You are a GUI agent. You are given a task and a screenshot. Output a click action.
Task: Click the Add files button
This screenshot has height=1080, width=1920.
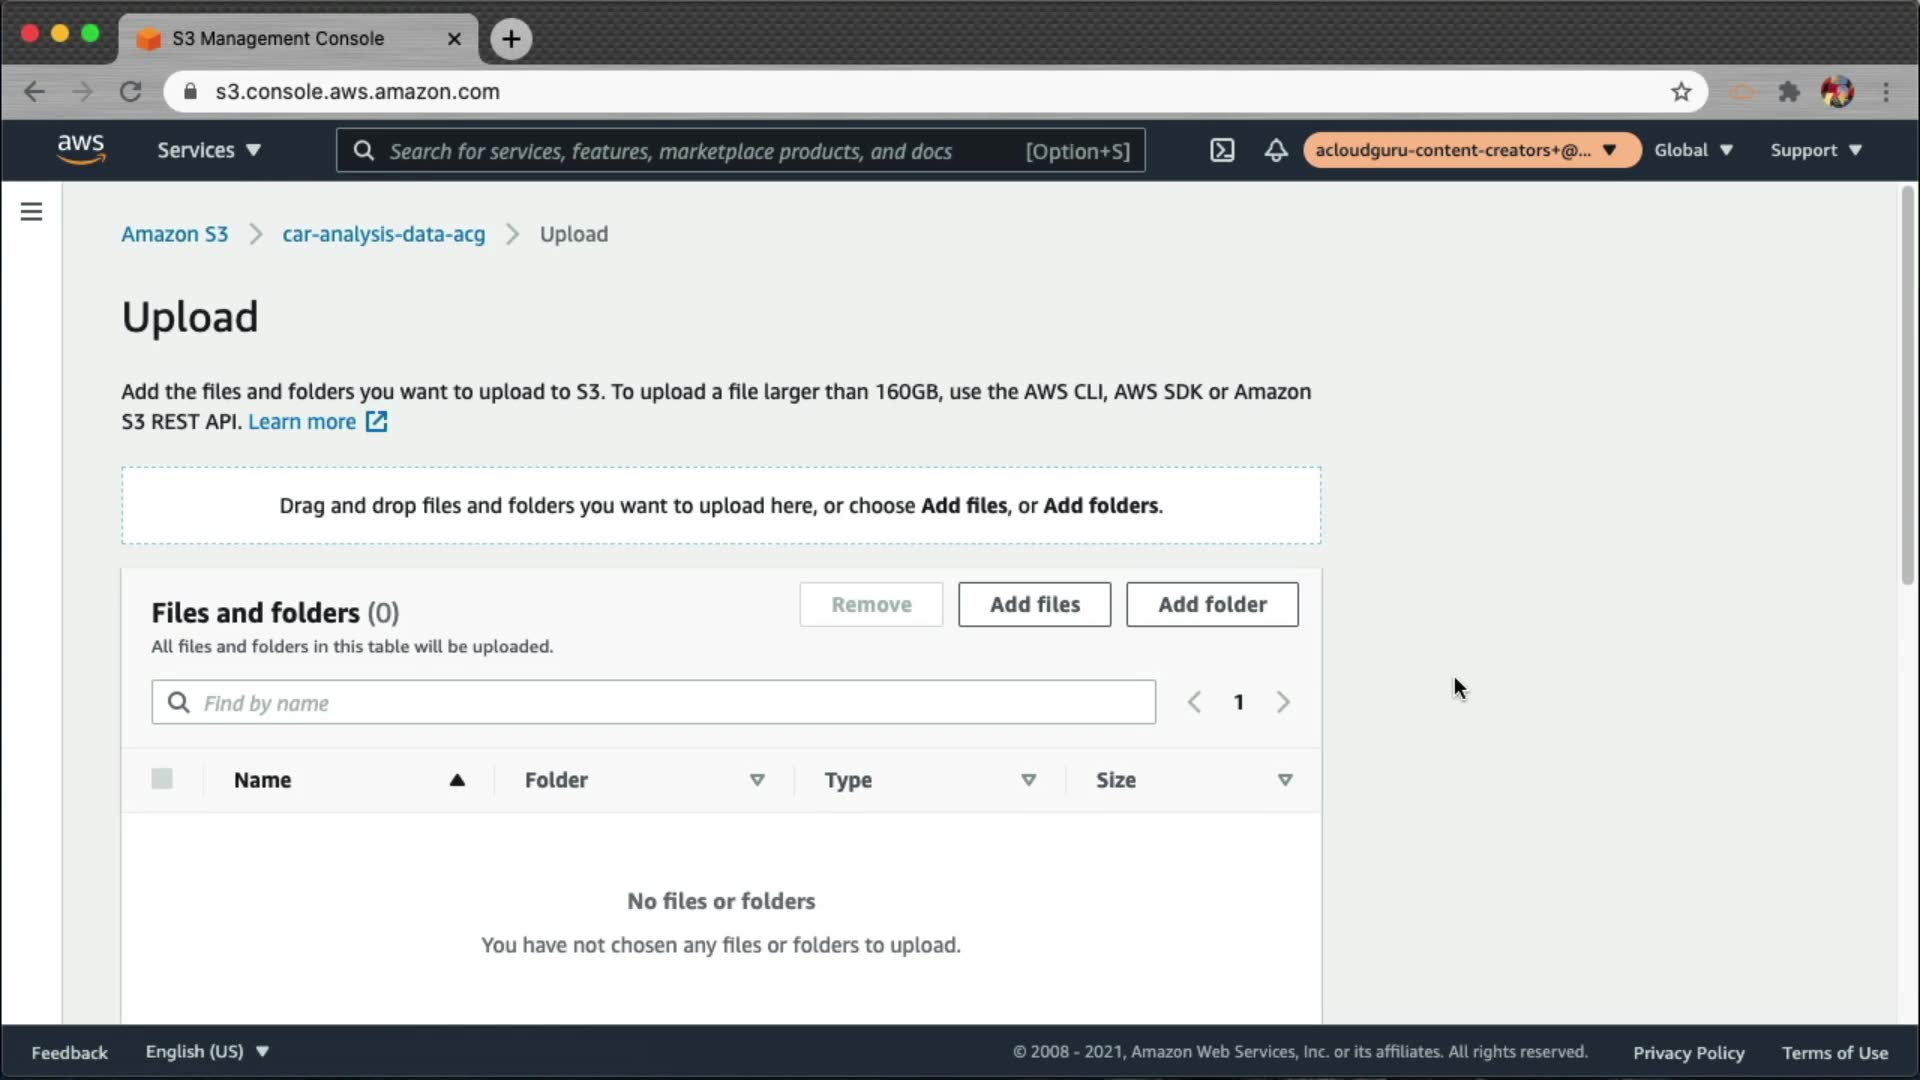1034,605
